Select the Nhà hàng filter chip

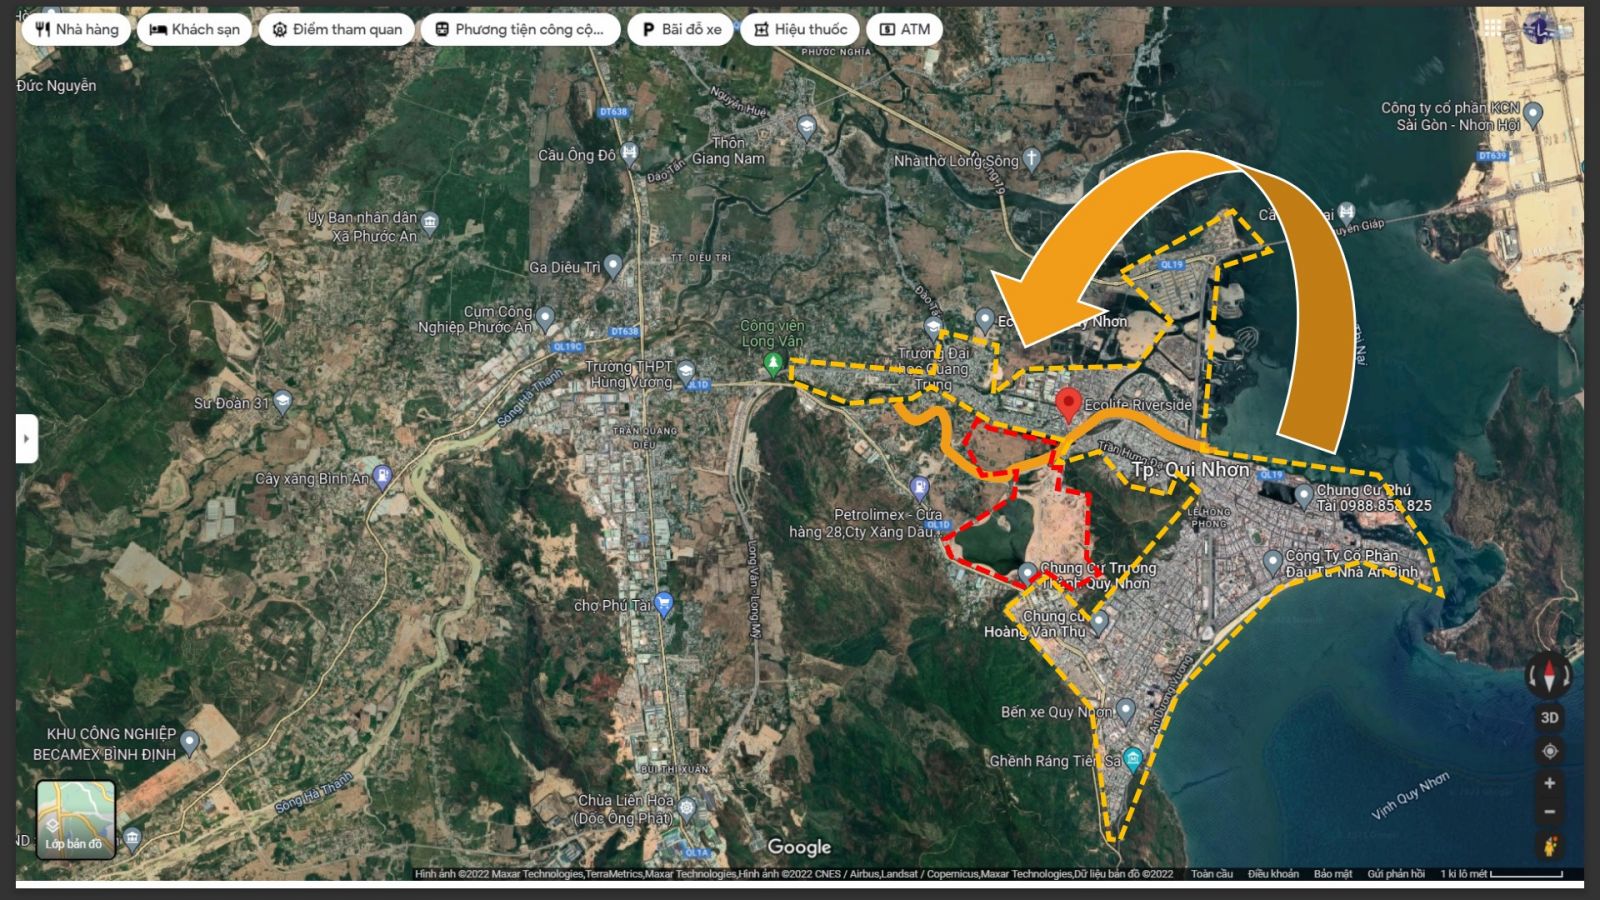(x=77, y=29)
